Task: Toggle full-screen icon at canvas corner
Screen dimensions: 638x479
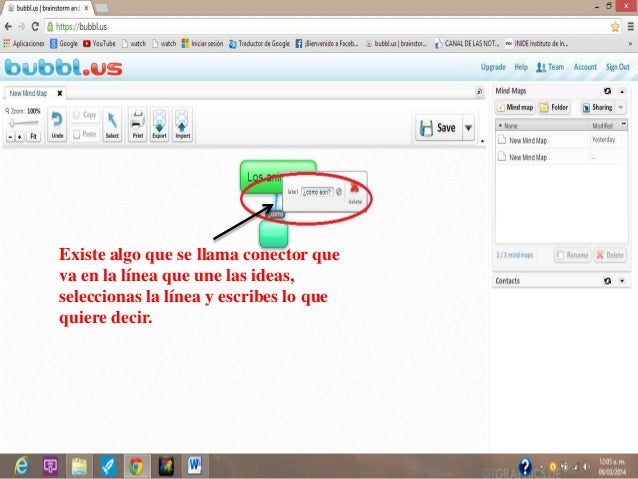Action: point(480,92)
